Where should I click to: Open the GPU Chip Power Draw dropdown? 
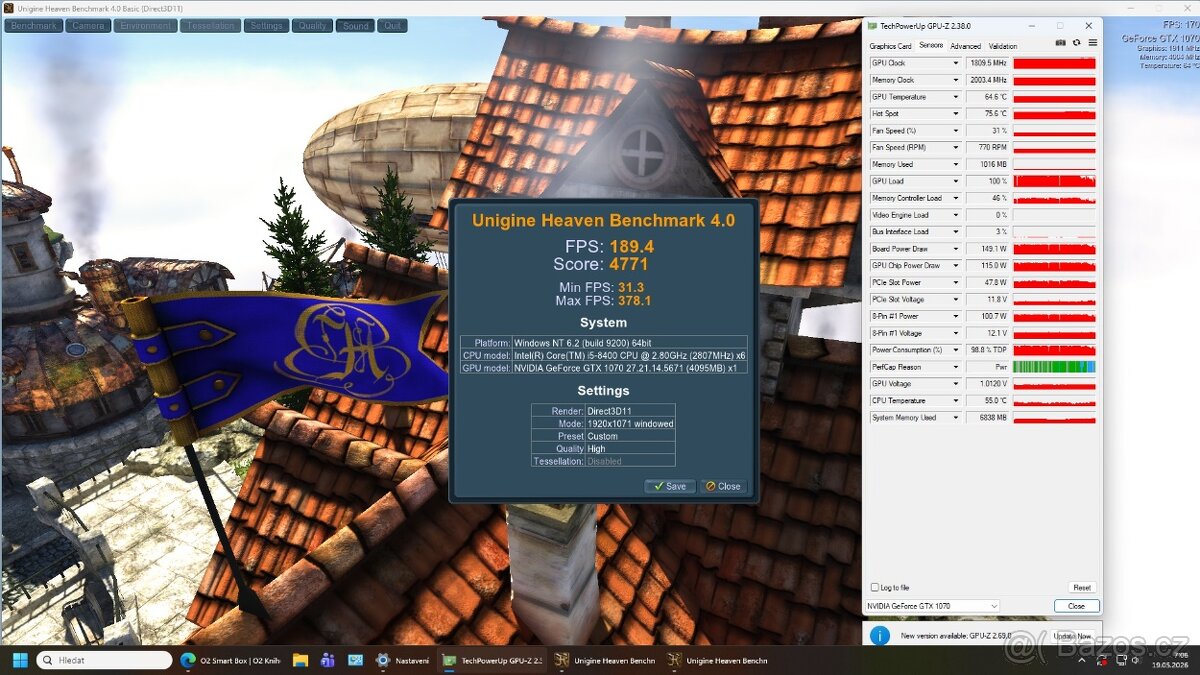[955, 266]
